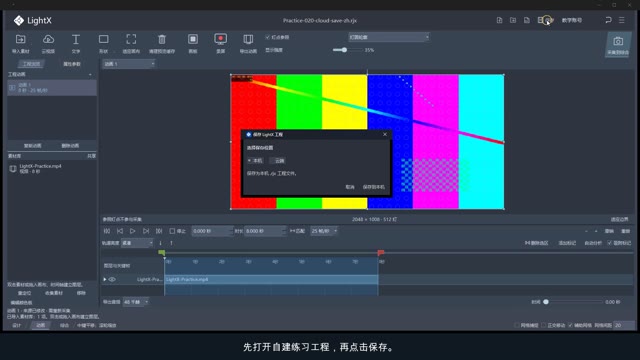Click the Import Material (导入素材) toolbar icon
Viewport: 640px width, 360px height.
click(x=20, y=40)
